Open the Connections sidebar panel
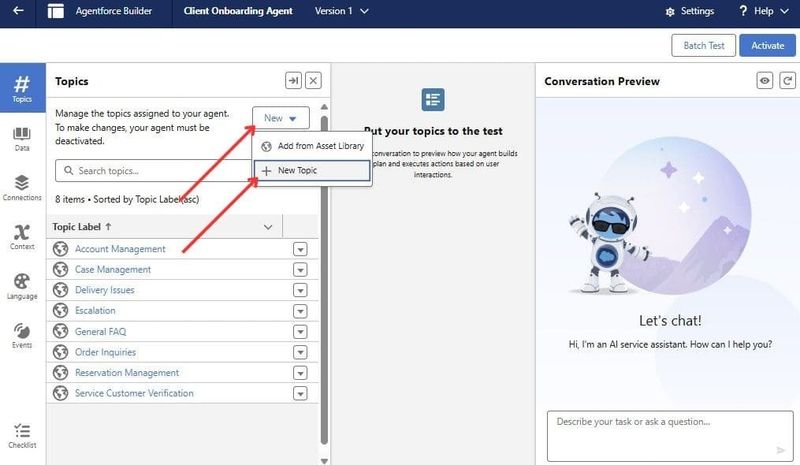Viewport: 800px width, 465px height. [22, 188]
